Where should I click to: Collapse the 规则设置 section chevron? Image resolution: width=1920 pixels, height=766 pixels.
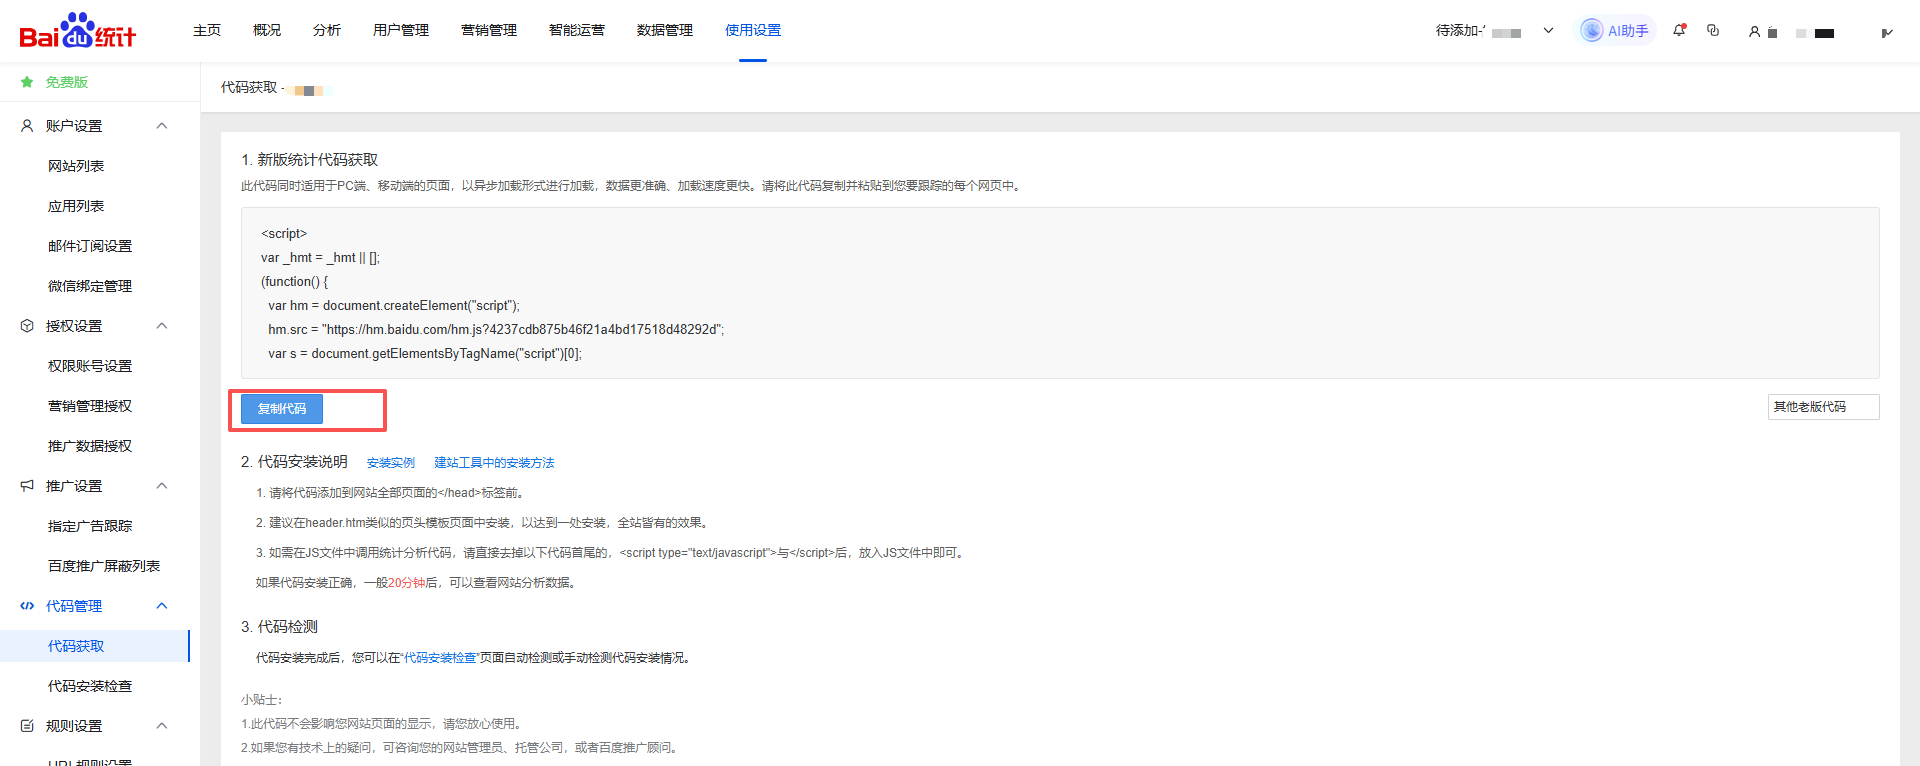(162, 726)
